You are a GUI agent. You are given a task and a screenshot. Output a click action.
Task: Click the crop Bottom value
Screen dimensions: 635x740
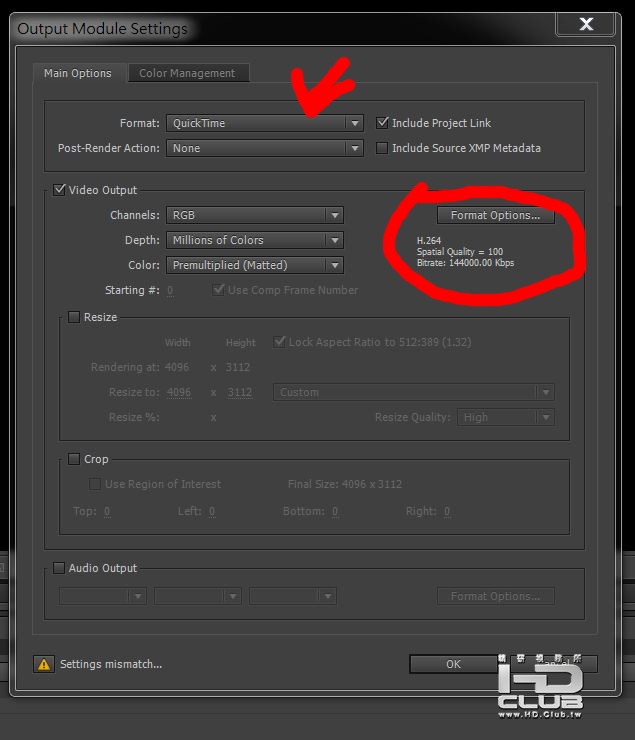click(335, 512)
